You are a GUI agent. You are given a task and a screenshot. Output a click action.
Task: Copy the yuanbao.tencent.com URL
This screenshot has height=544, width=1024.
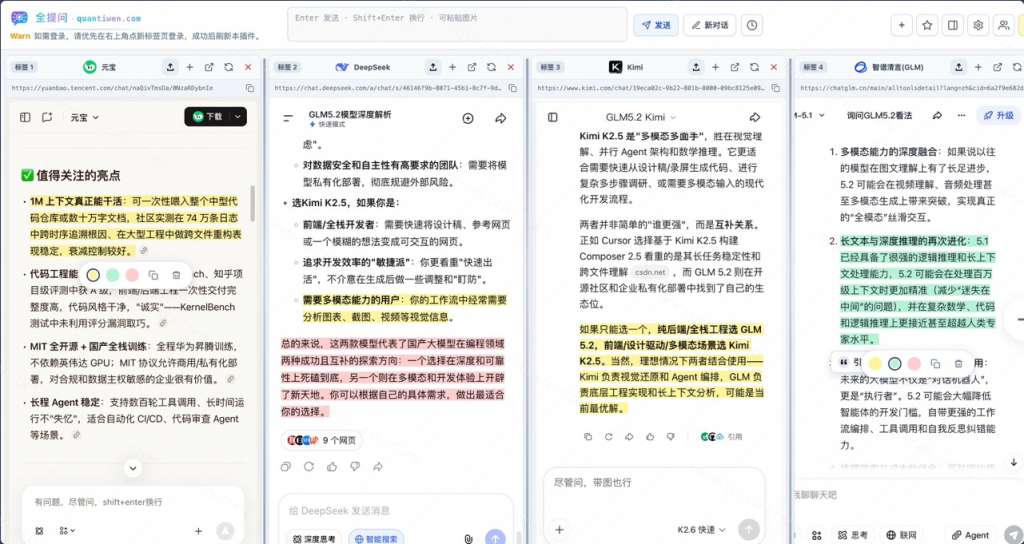[x=249, y=88]
